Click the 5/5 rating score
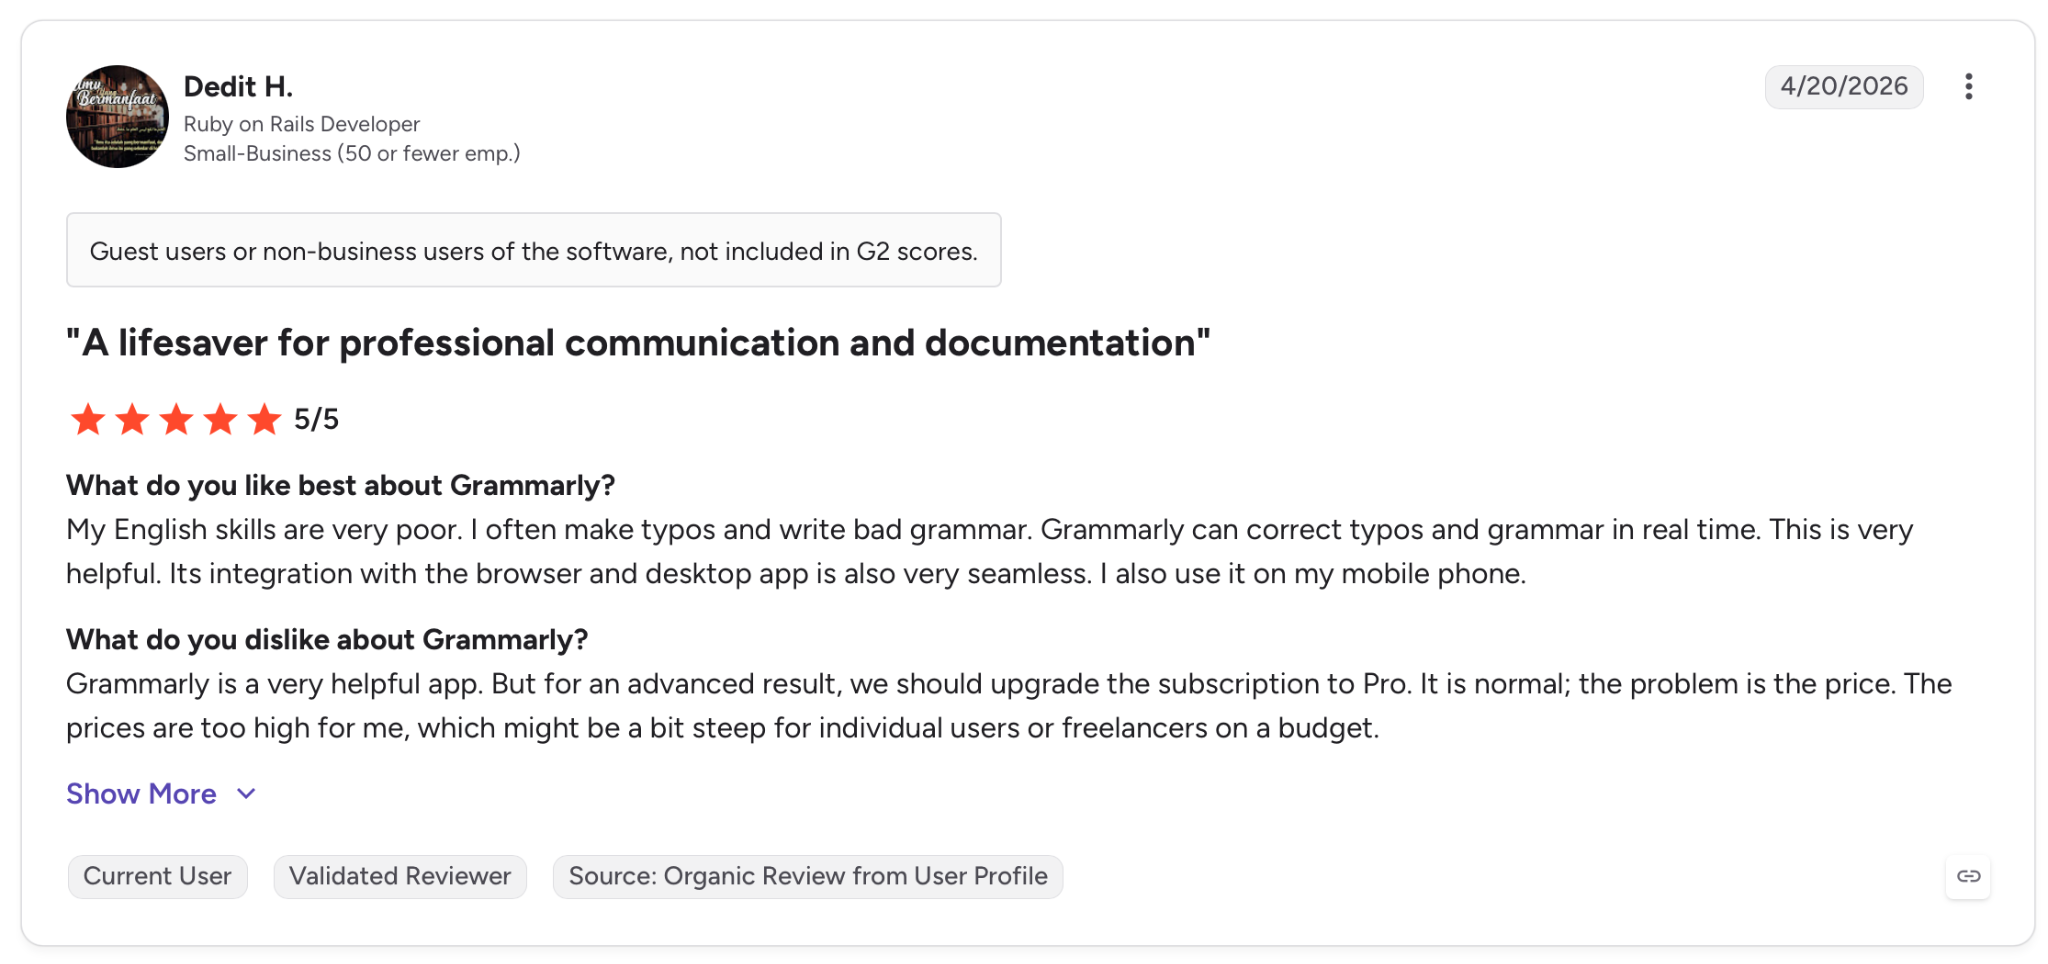 click(x=316, y=420)
